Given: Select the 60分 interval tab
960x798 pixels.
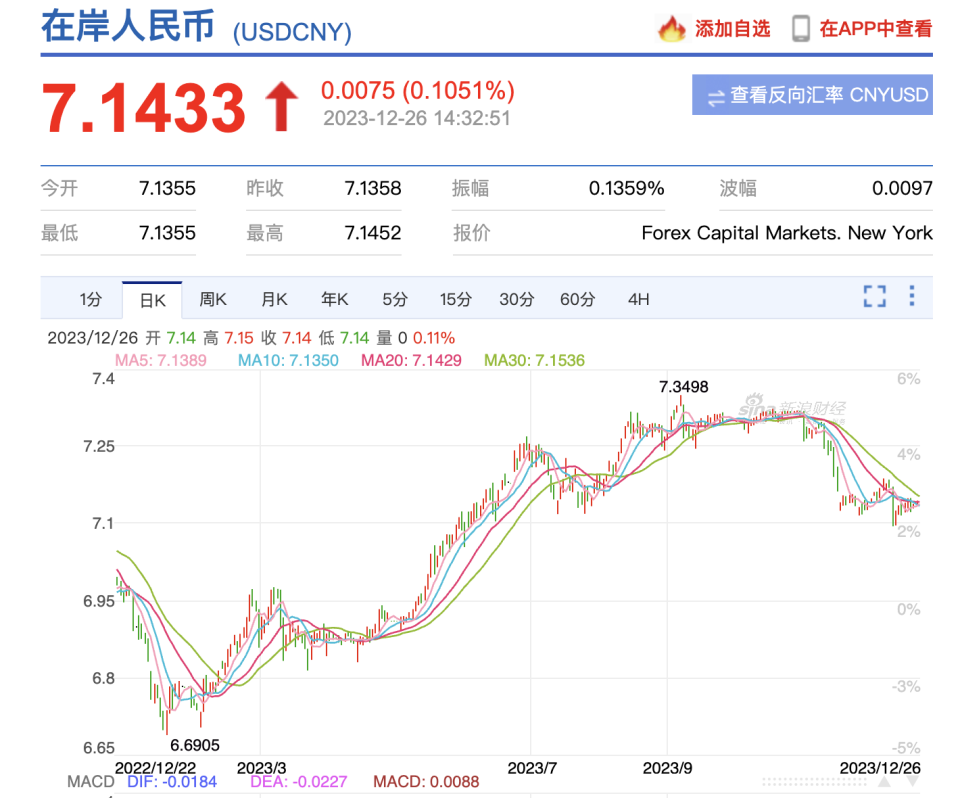Looking at the screenshot, I should tap(578, 298).
